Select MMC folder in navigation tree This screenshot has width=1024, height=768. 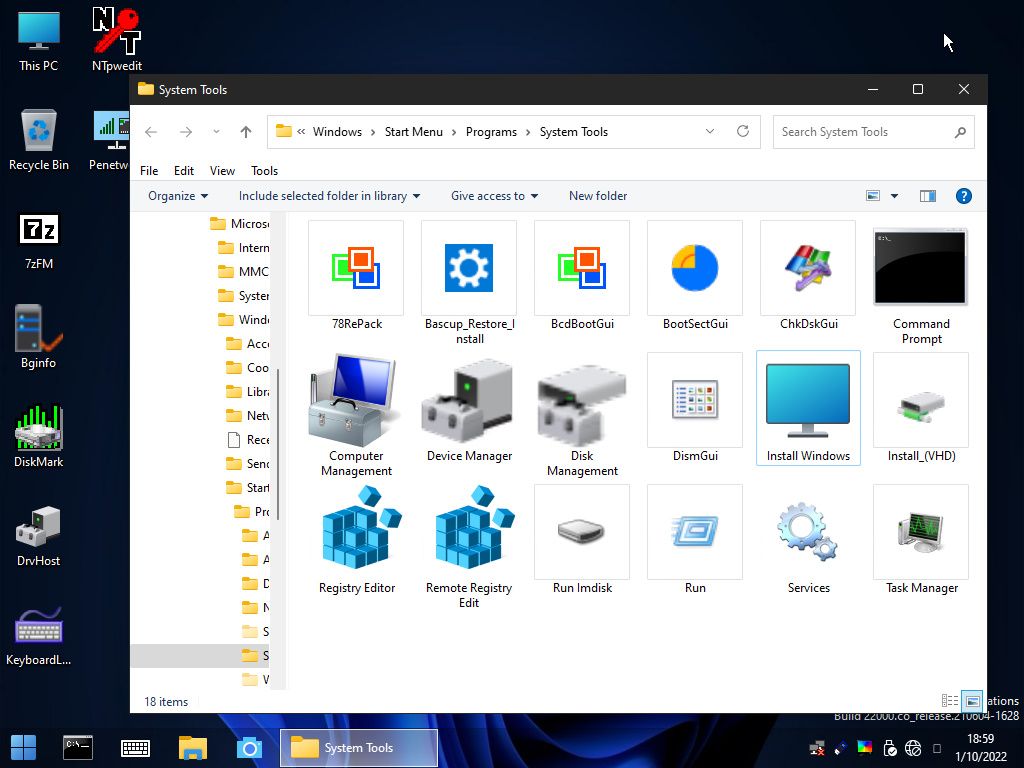[243, 272]
